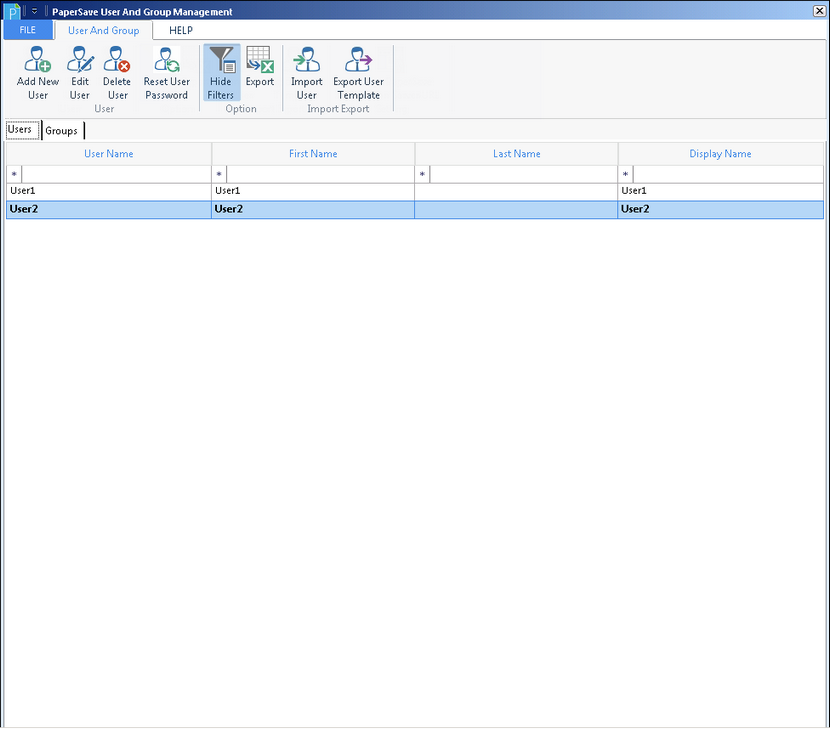Image resolution: width=830 pixels, height=729 pixels.
Task: Select the Users tab
Action: pyautogui.click(x=21, y=130)
